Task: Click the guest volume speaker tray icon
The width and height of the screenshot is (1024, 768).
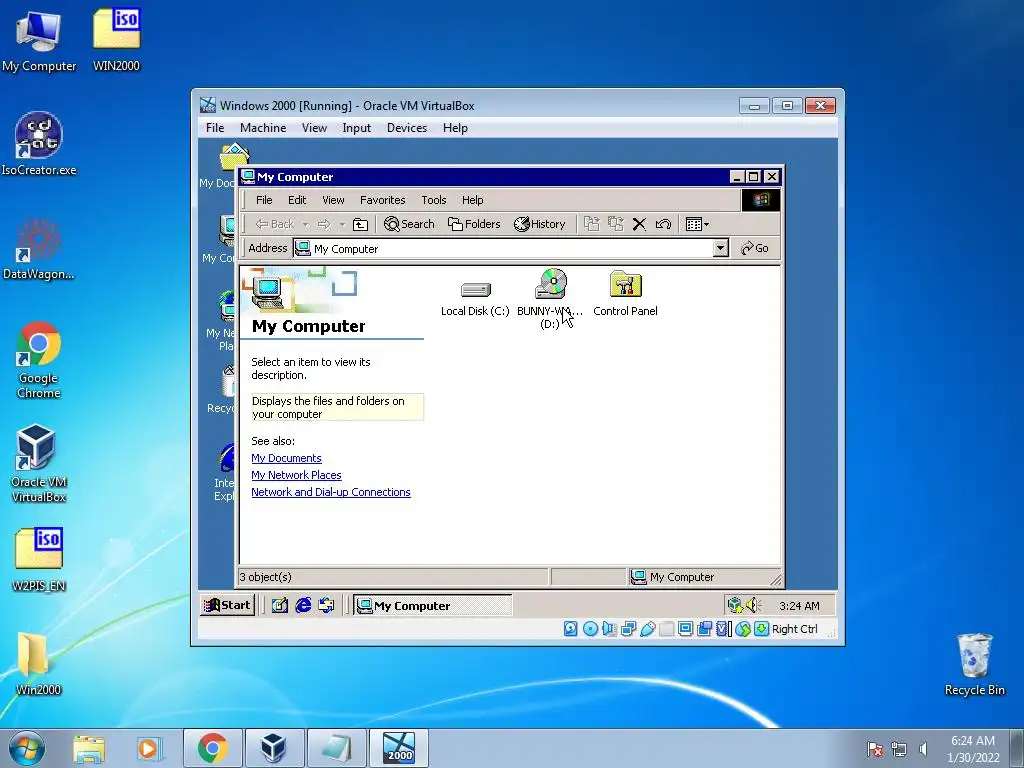Action: tap(754, 605)
